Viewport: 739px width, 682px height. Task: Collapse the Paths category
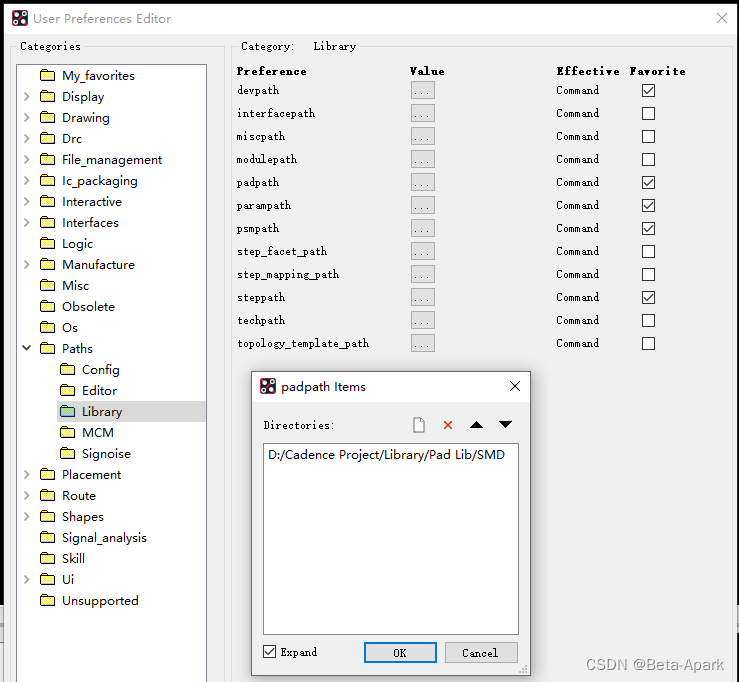(26, 349)
